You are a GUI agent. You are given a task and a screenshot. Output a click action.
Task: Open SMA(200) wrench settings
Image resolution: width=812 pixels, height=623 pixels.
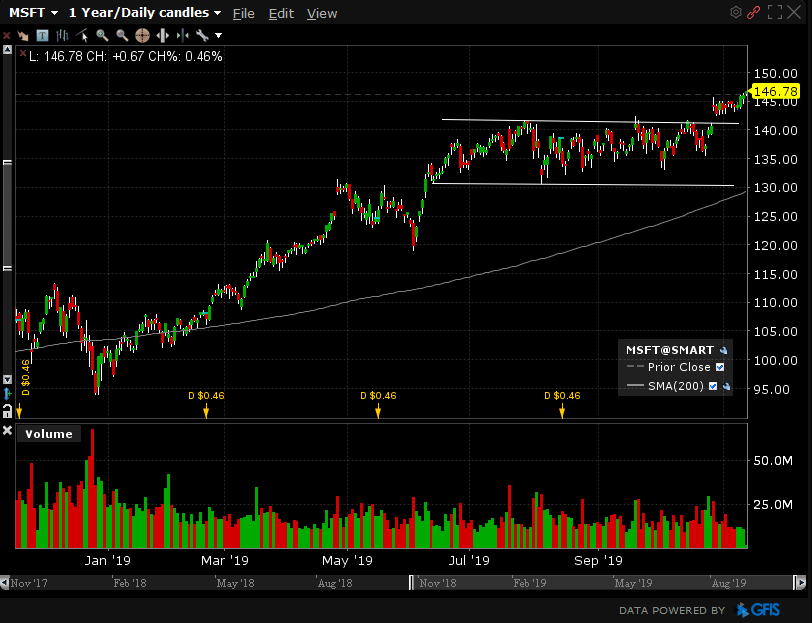(x=726, y=386)
